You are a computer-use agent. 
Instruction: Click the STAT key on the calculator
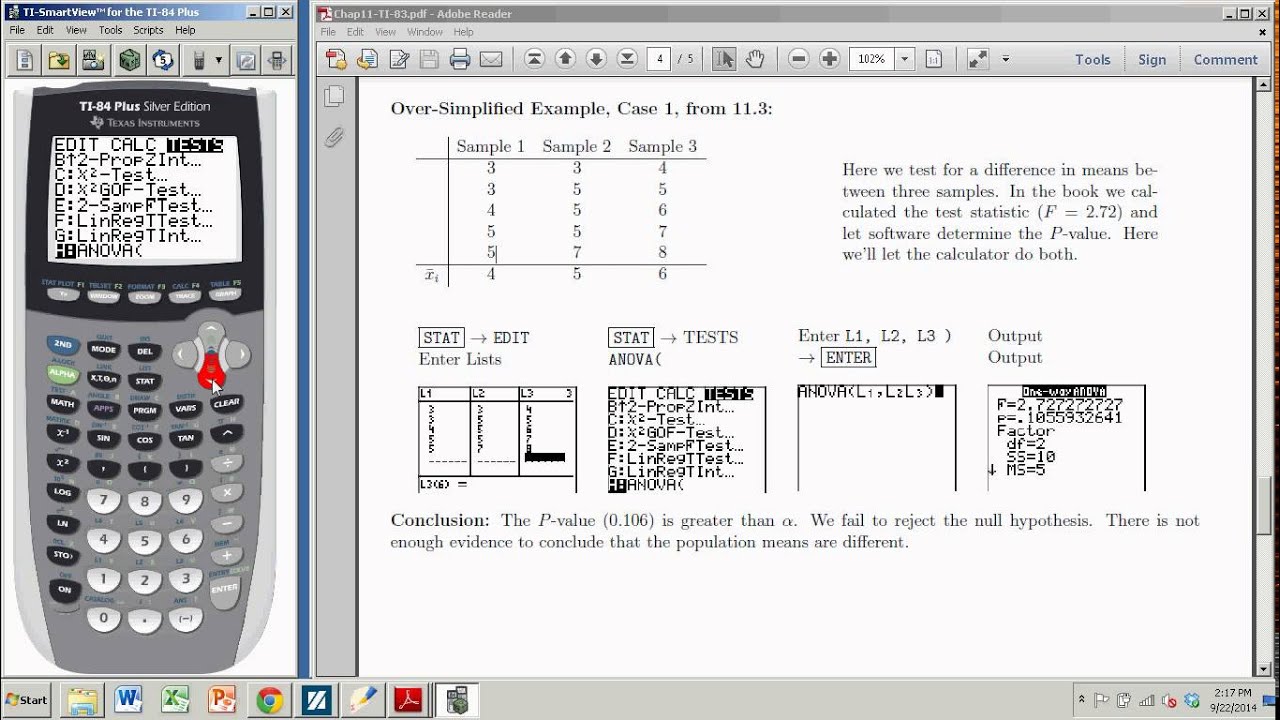pos(145,380)
